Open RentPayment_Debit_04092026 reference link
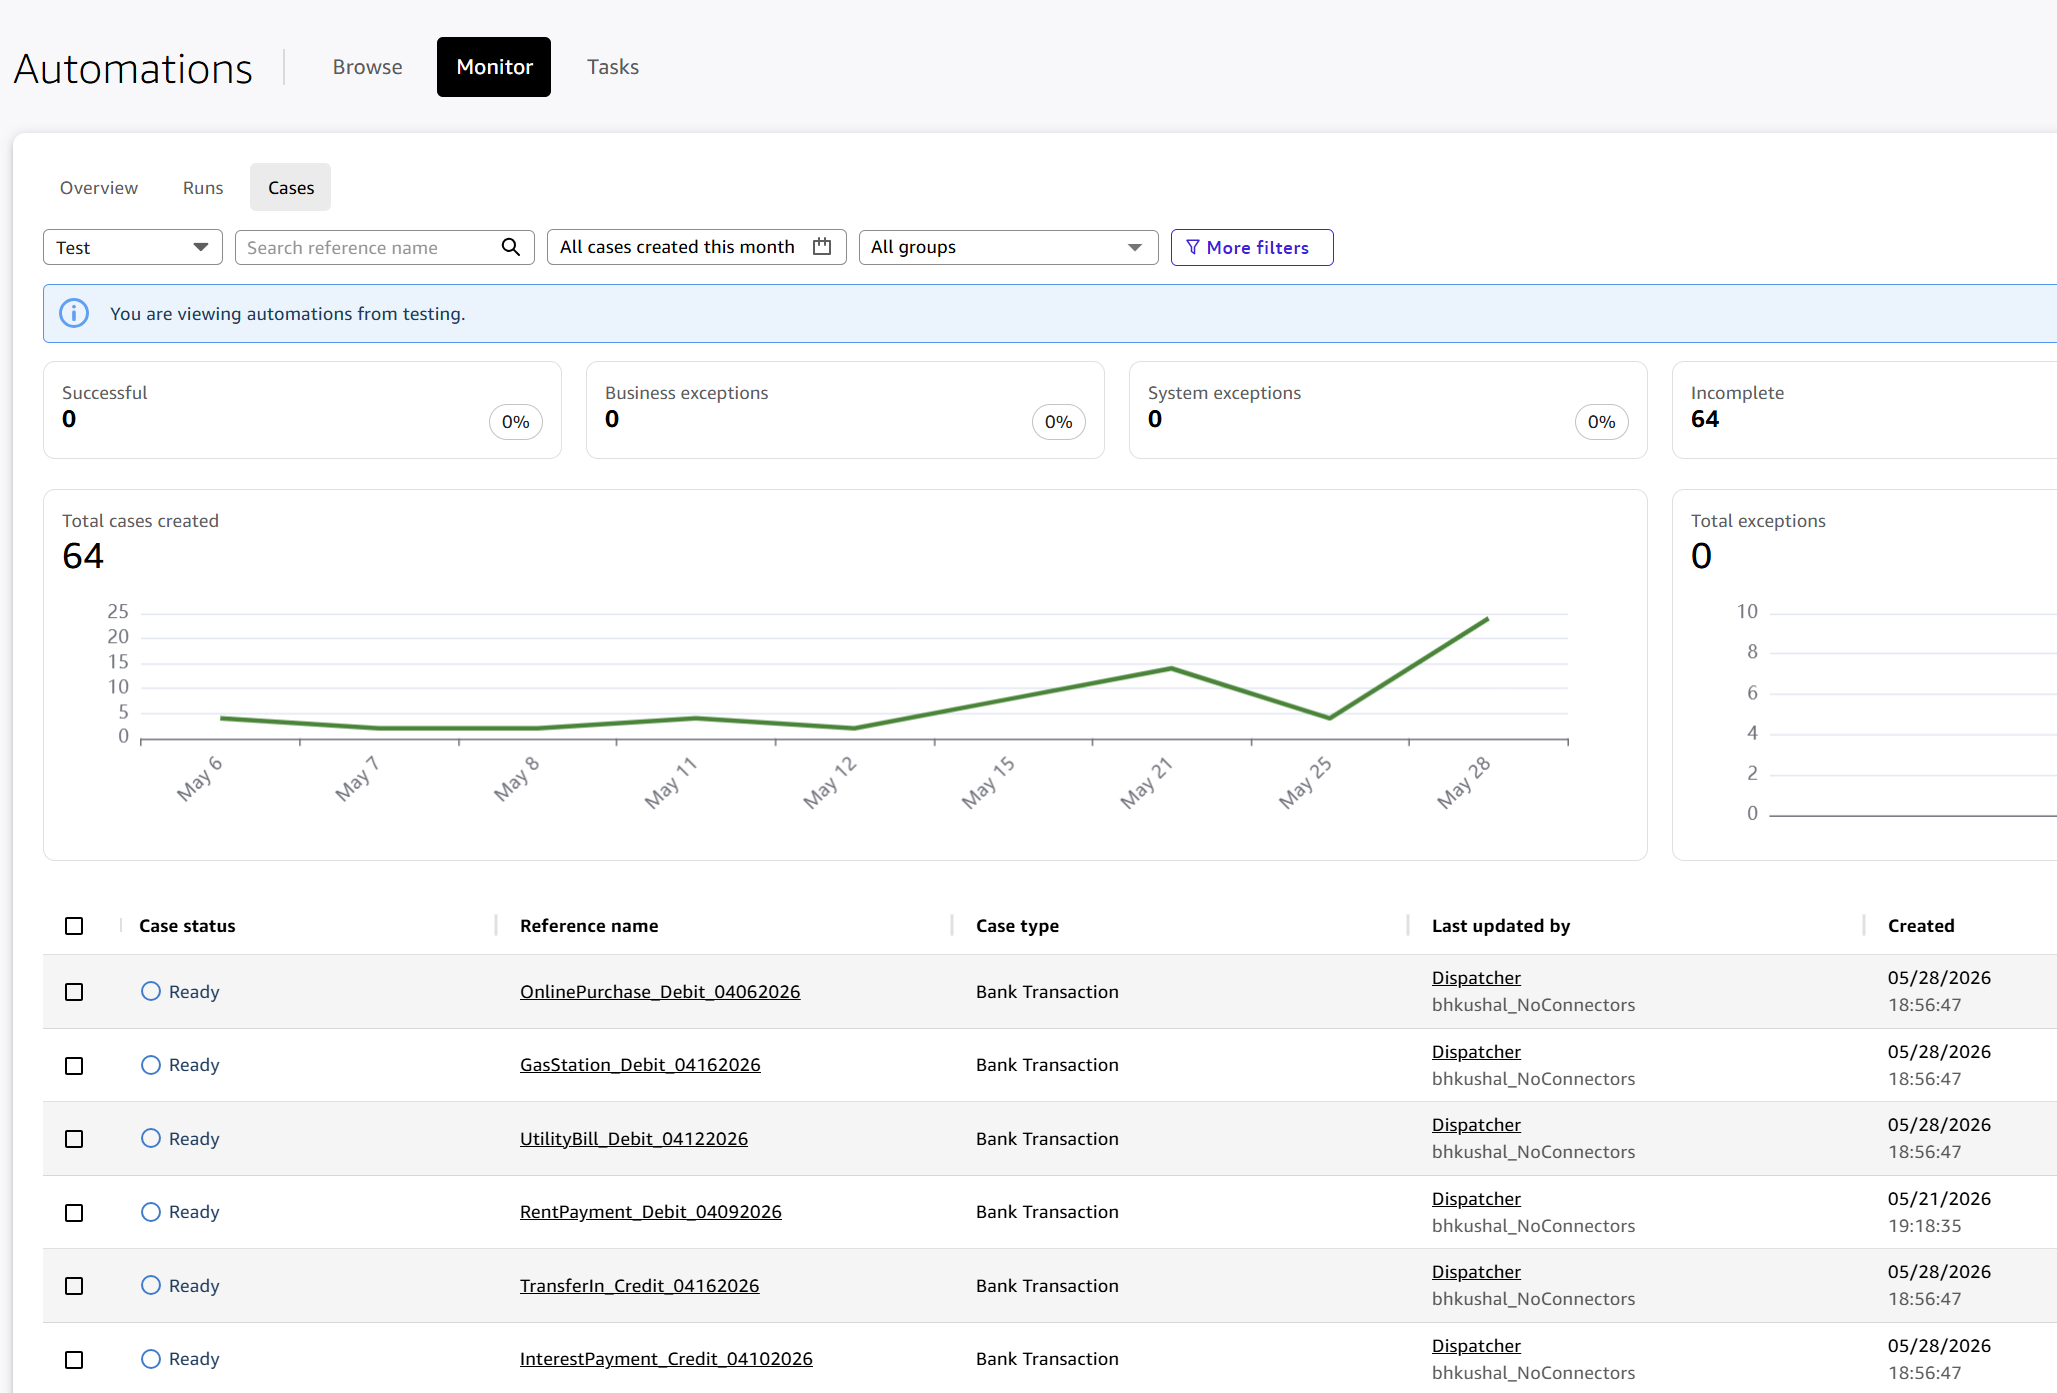This screenshot has height=1393, width=2057. pos(651,1212)
